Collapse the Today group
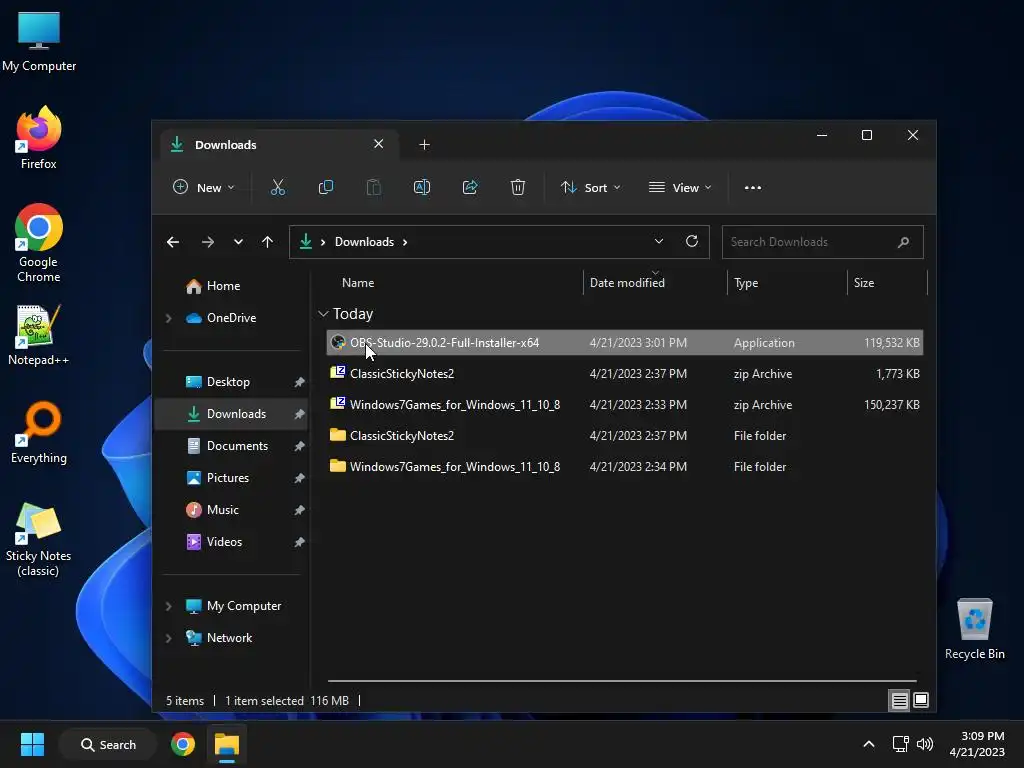 click(323, 314)
